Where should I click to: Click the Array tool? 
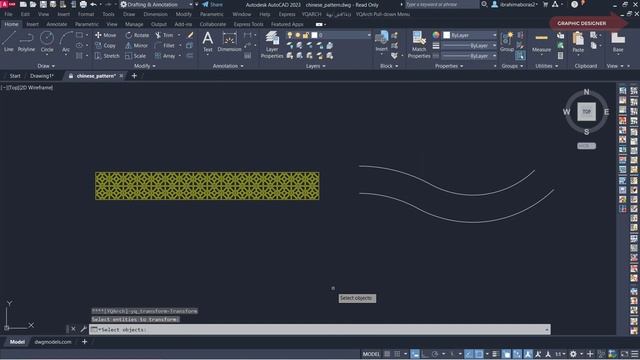tap(165, 56)
